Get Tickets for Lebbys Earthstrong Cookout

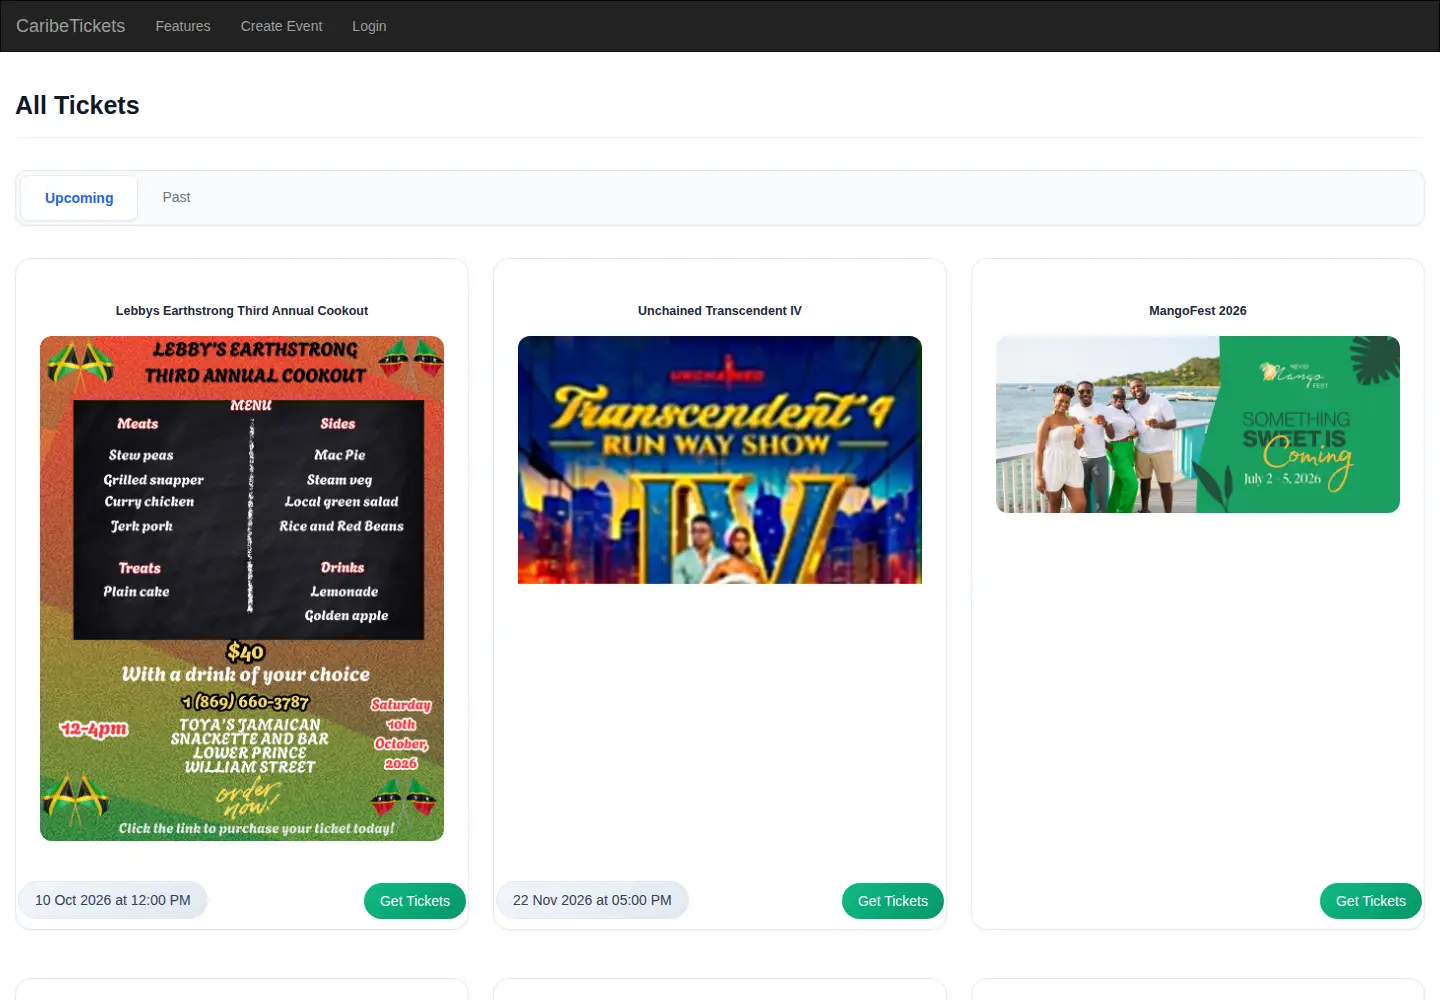(x=415, y=901)
